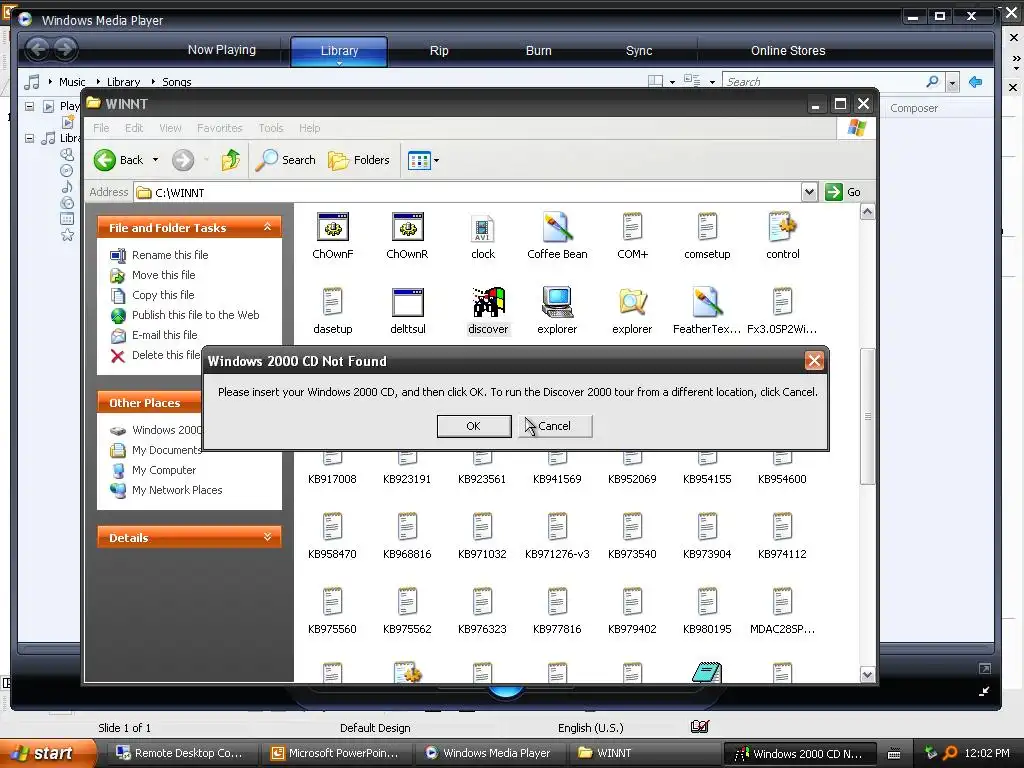
Task: Click OK in the CD Not Found dialog
Action: (473, 426)
